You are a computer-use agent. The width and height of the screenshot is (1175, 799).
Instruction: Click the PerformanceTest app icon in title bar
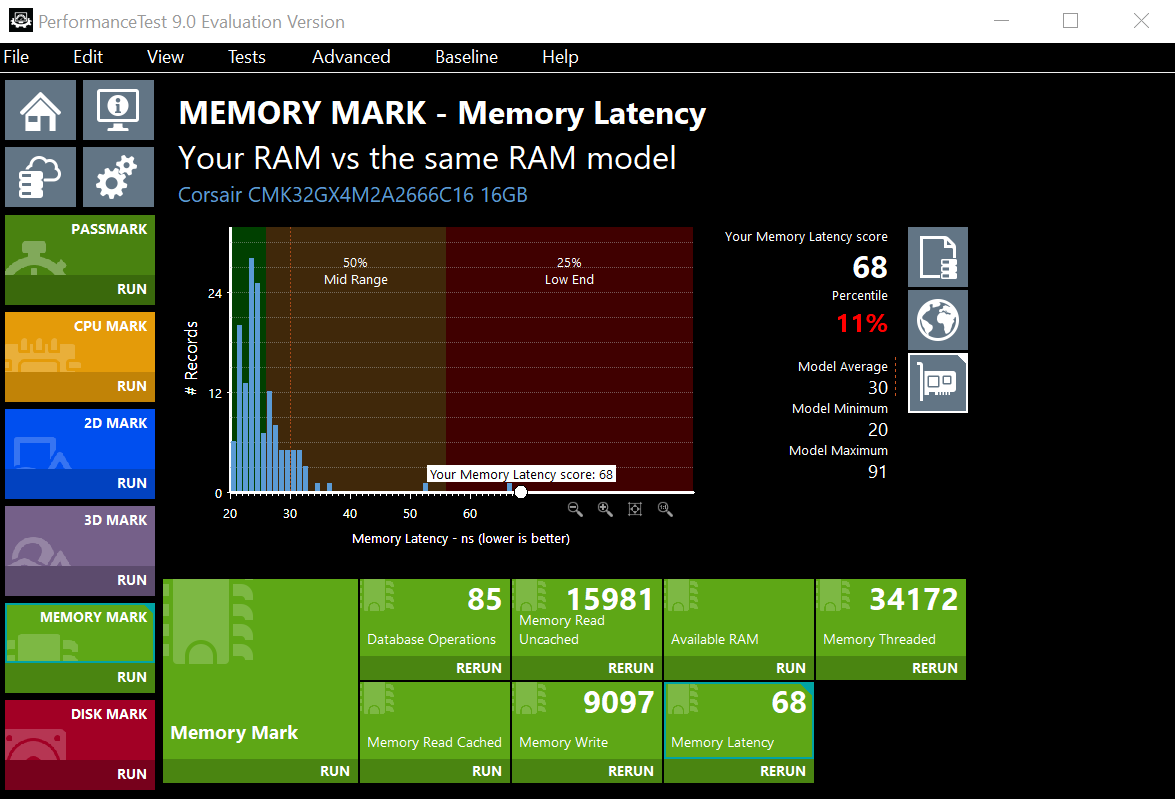click(x=20, y=21)
